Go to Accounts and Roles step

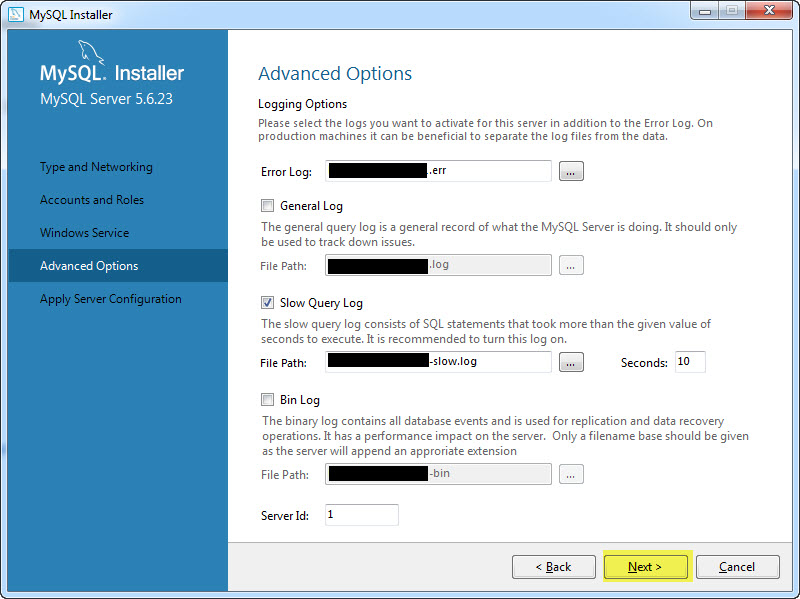(x=92, y=199)
